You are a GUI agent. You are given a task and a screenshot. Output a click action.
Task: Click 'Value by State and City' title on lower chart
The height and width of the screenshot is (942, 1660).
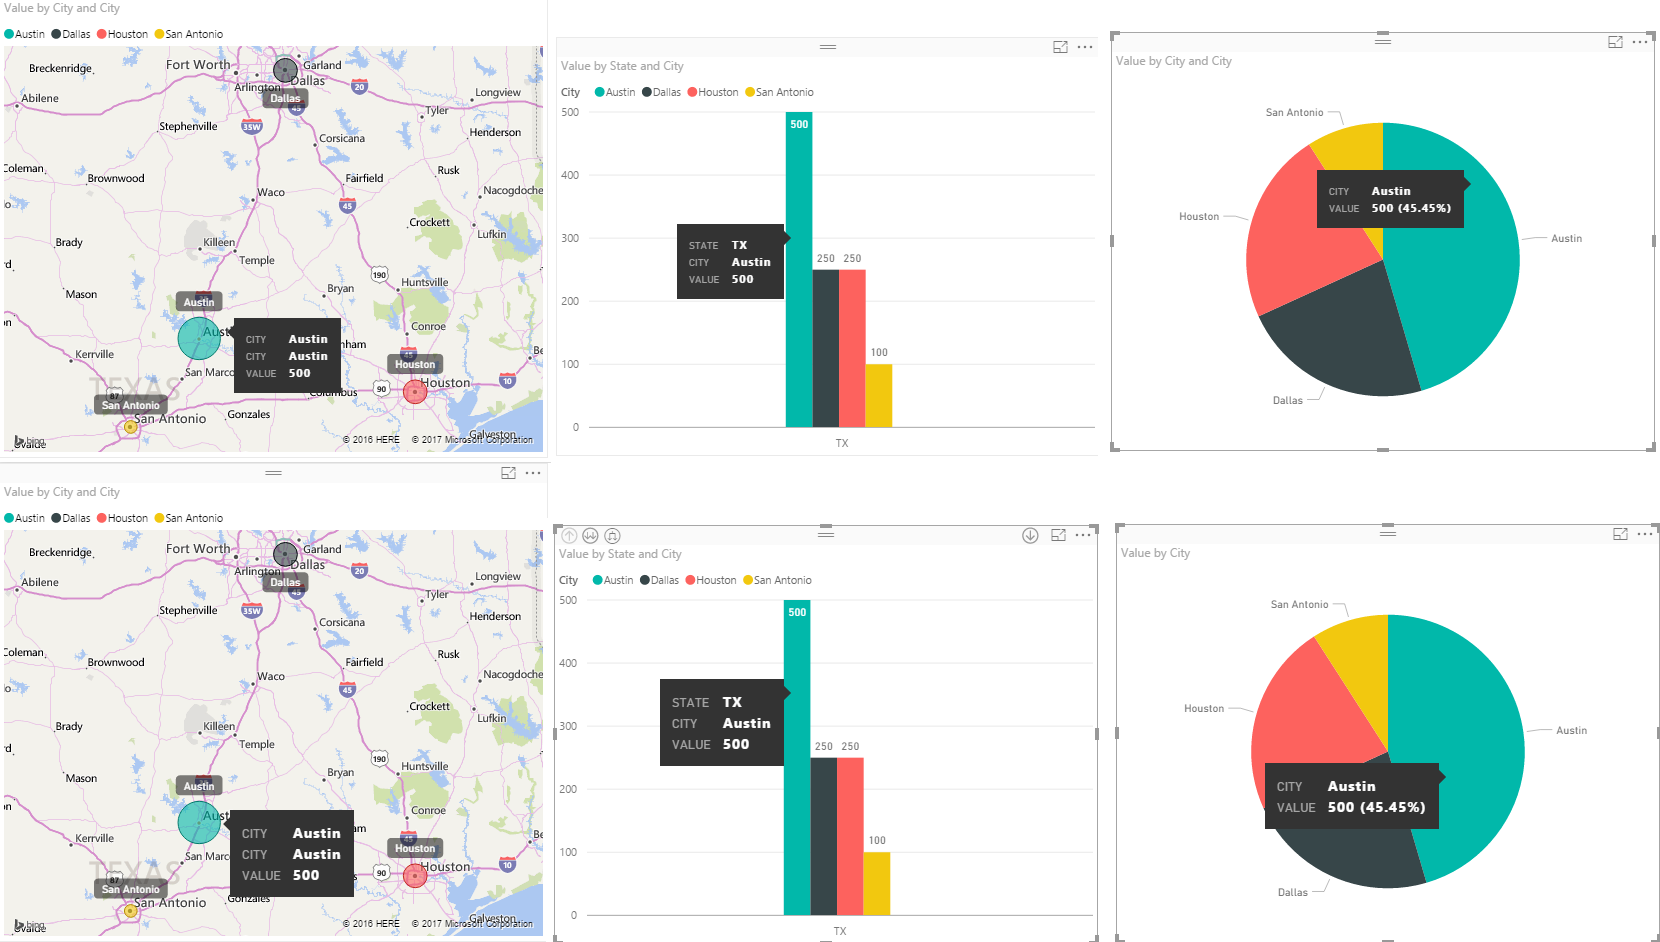click(620, 554)
